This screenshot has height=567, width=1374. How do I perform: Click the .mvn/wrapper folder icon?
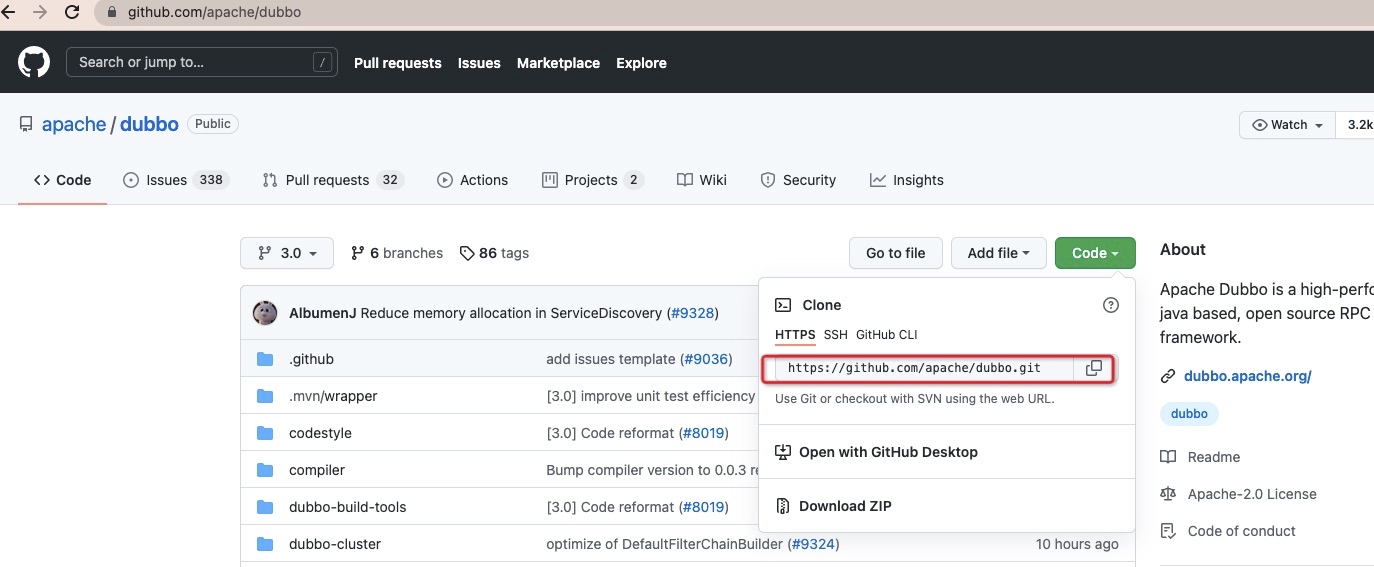265,396
